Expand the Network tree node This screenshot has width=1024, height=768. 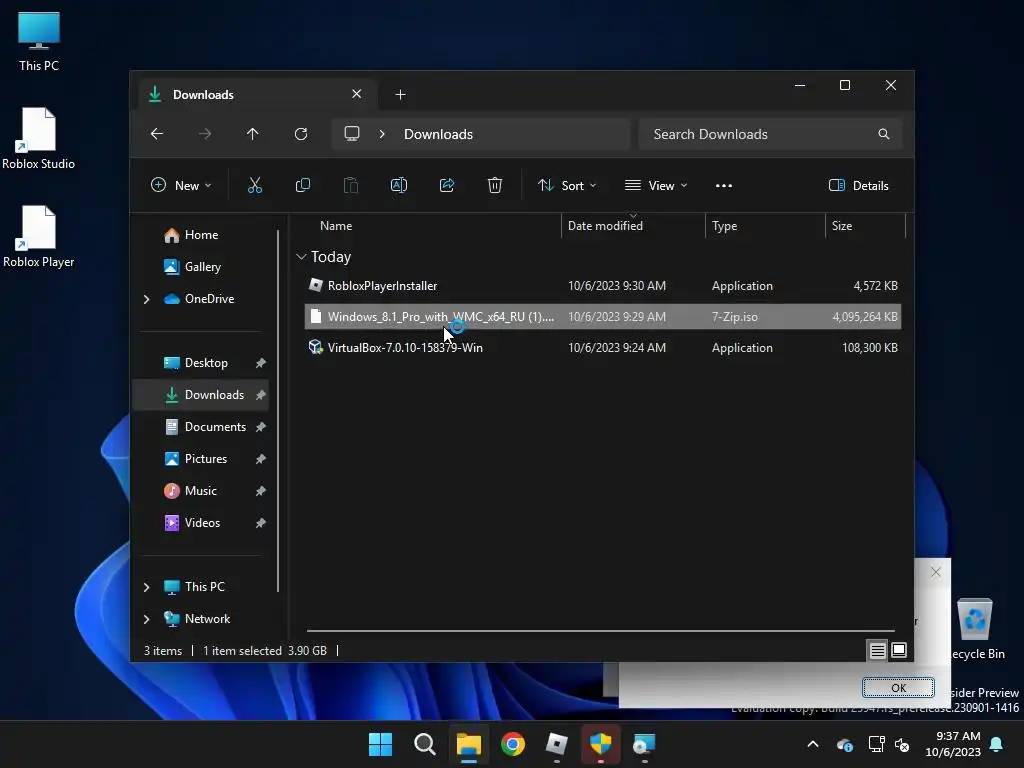[146, 619]
